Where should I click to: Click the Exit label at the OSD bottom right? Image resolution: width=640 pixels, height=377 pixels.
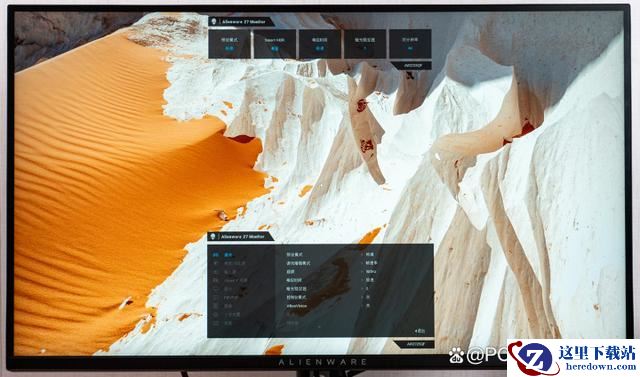420,330
